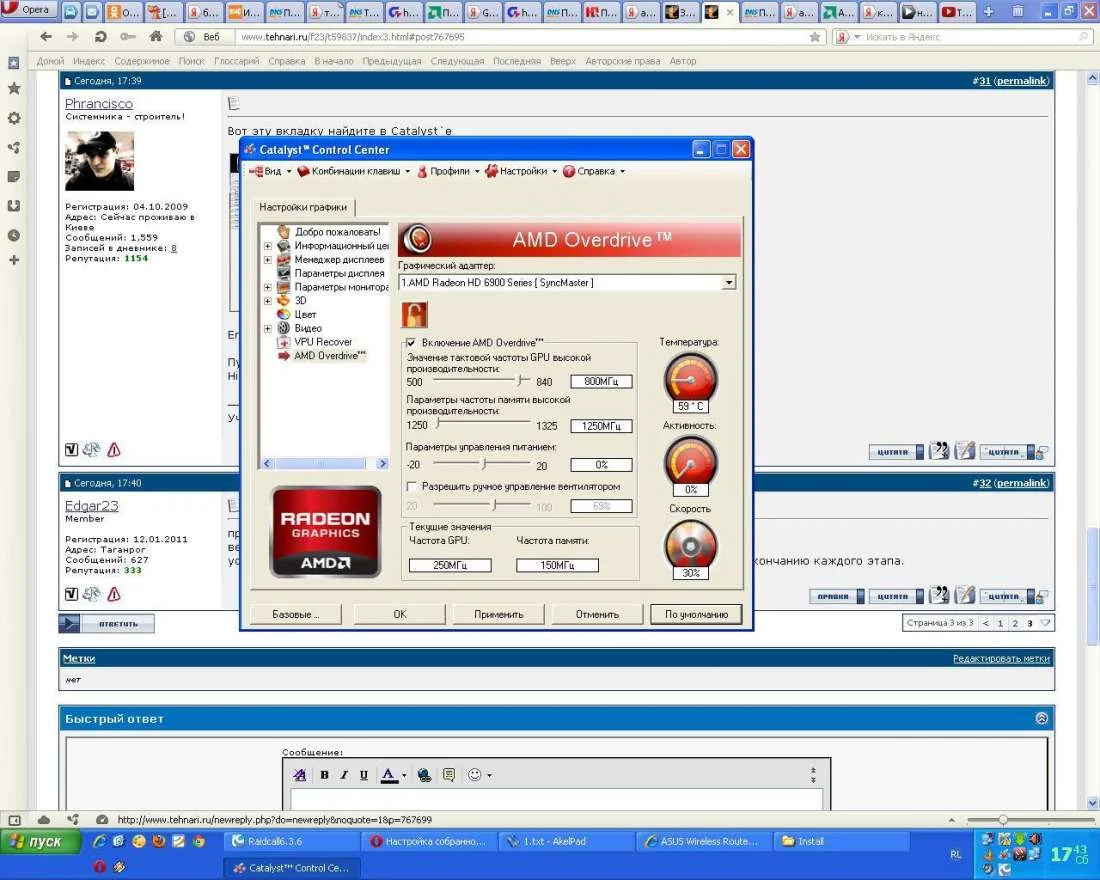1100x880 pixels.
Task: Open the Настройки menu in Catalyst
Action: tap(522, 171)
